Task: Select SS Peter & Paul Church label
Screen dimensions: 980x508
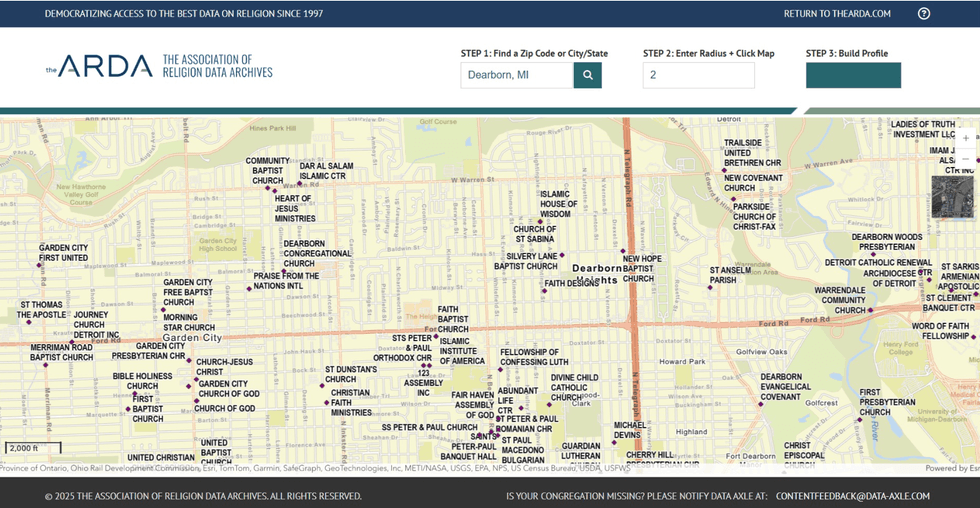Action: pyautogui.click(x=429, y=427)
